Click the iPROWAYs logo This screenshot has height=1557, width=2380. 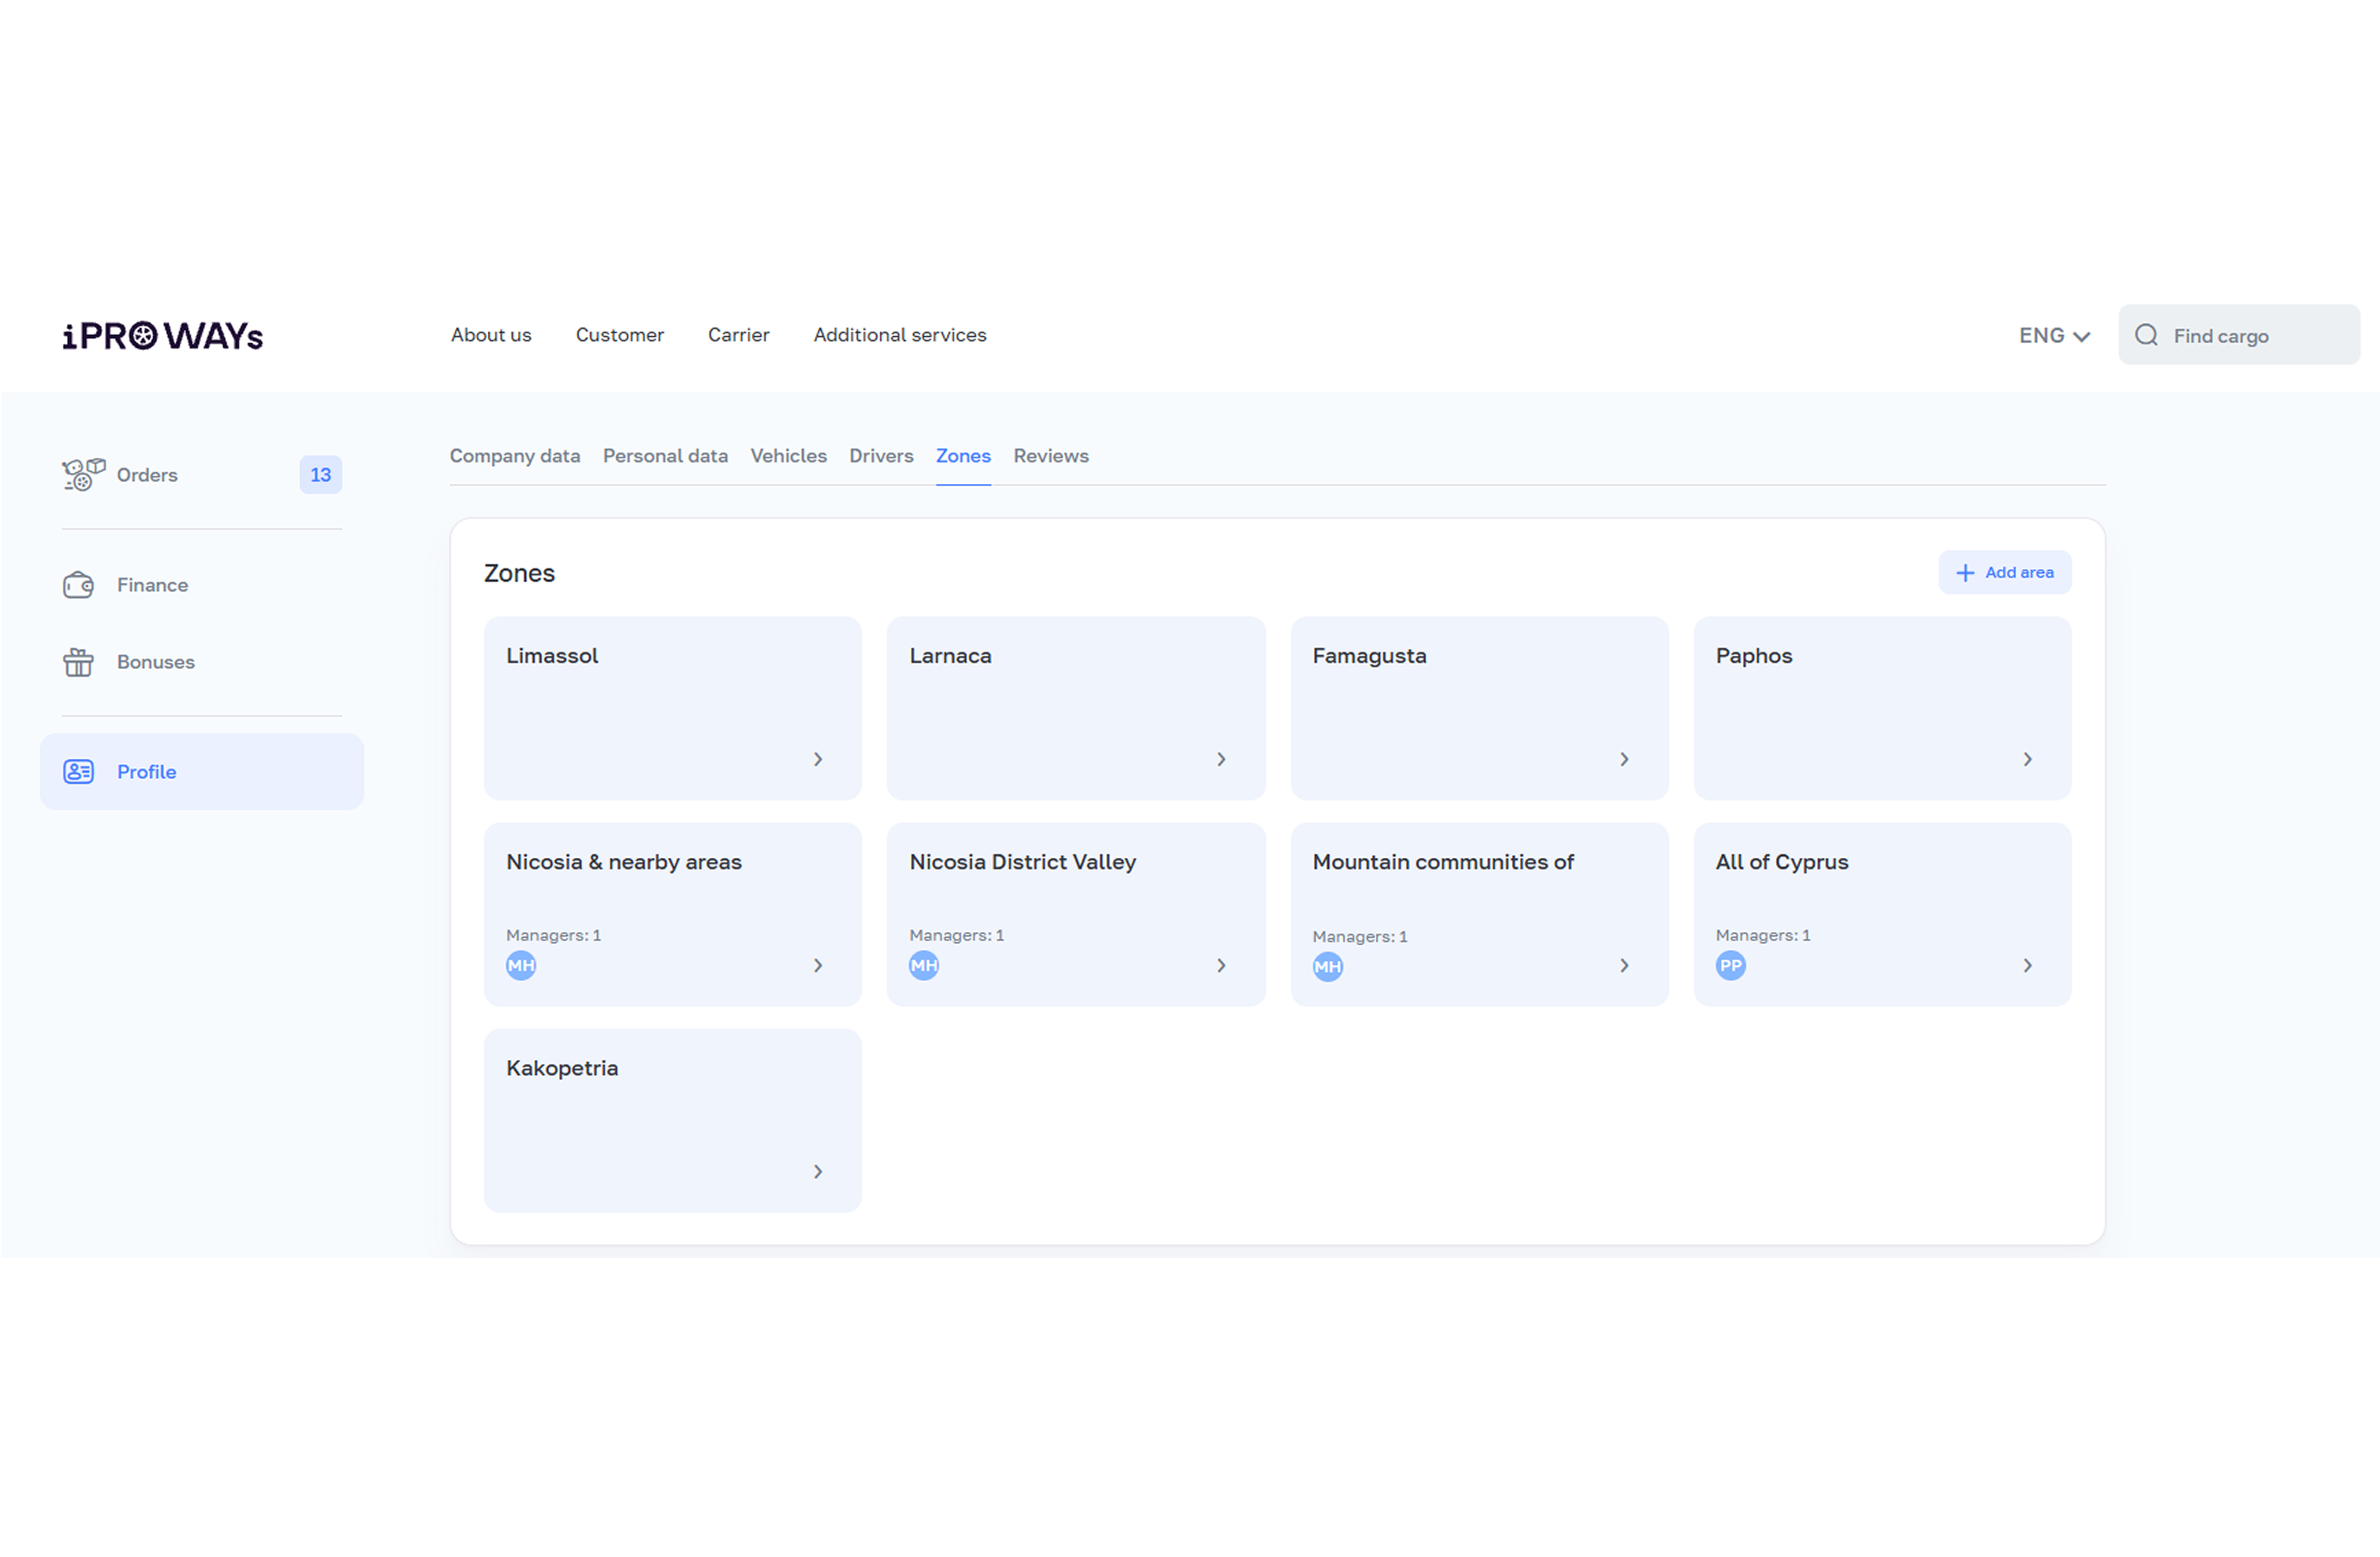(x=163, y=336)
